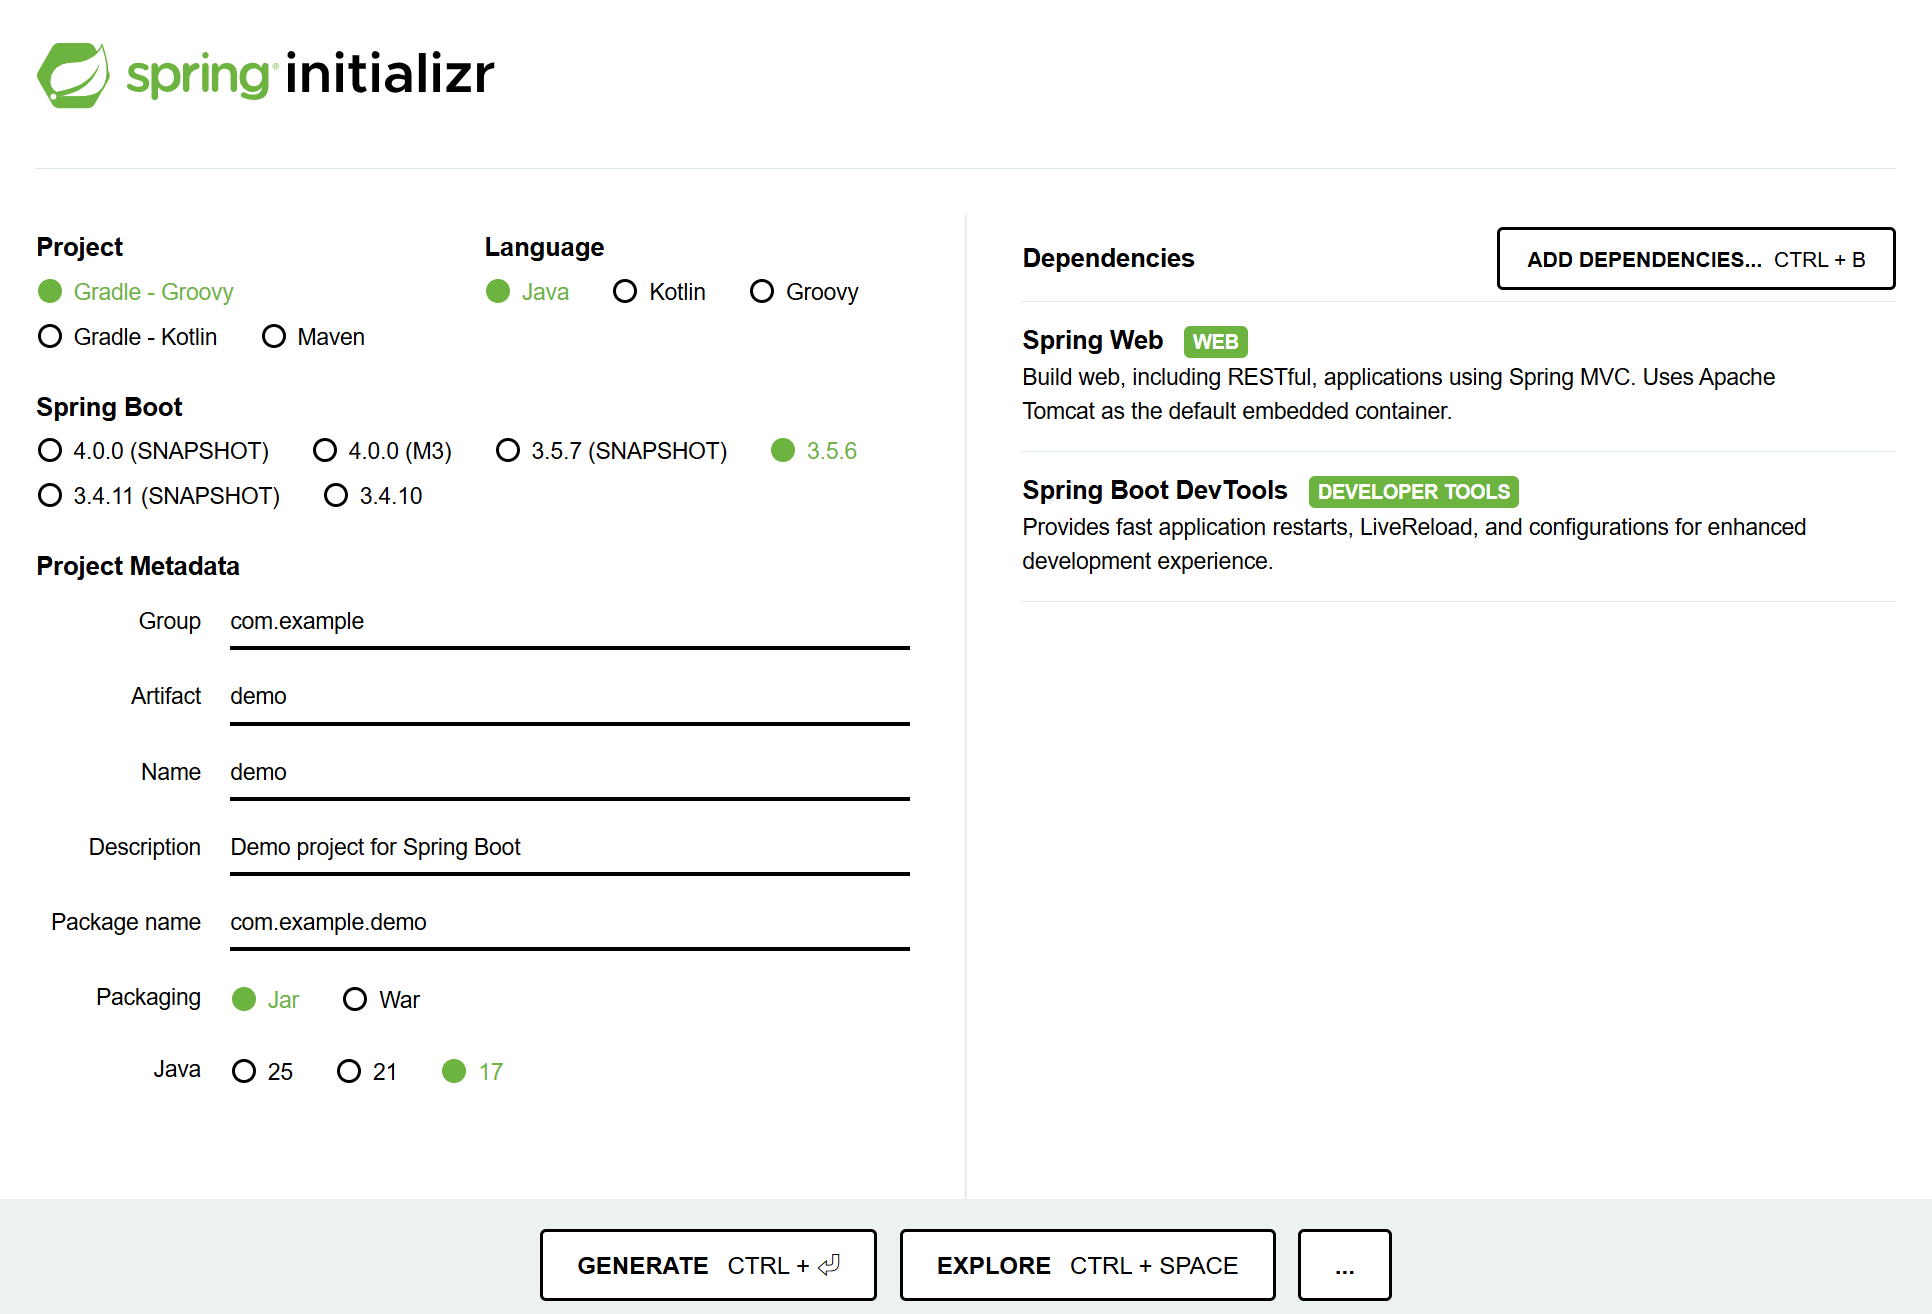Focus the Group input field
The height and width of the screenshot is (1314, 1932).
[568, 622]
